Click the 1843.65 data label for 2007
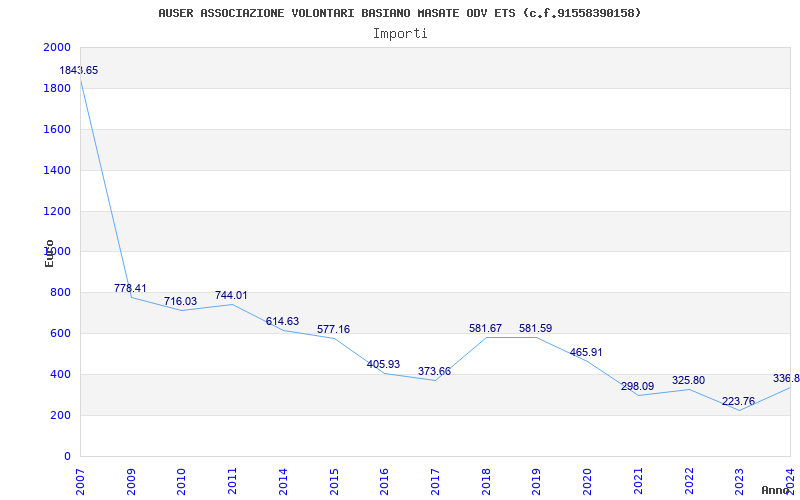Viewport: 800px width, 500px height. pyautogui.click(x=79, y=71)
